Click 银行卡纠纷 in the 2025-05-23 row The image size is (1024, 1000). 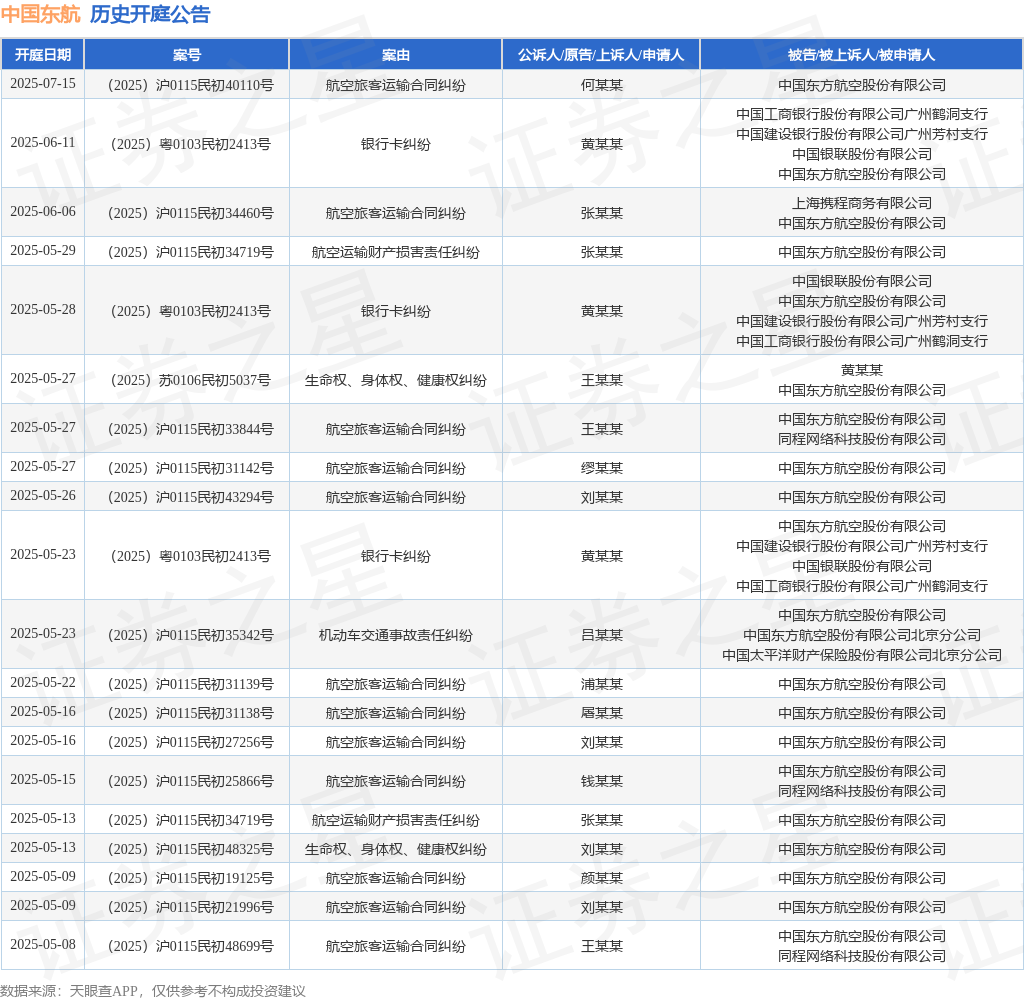click(396, 556)
